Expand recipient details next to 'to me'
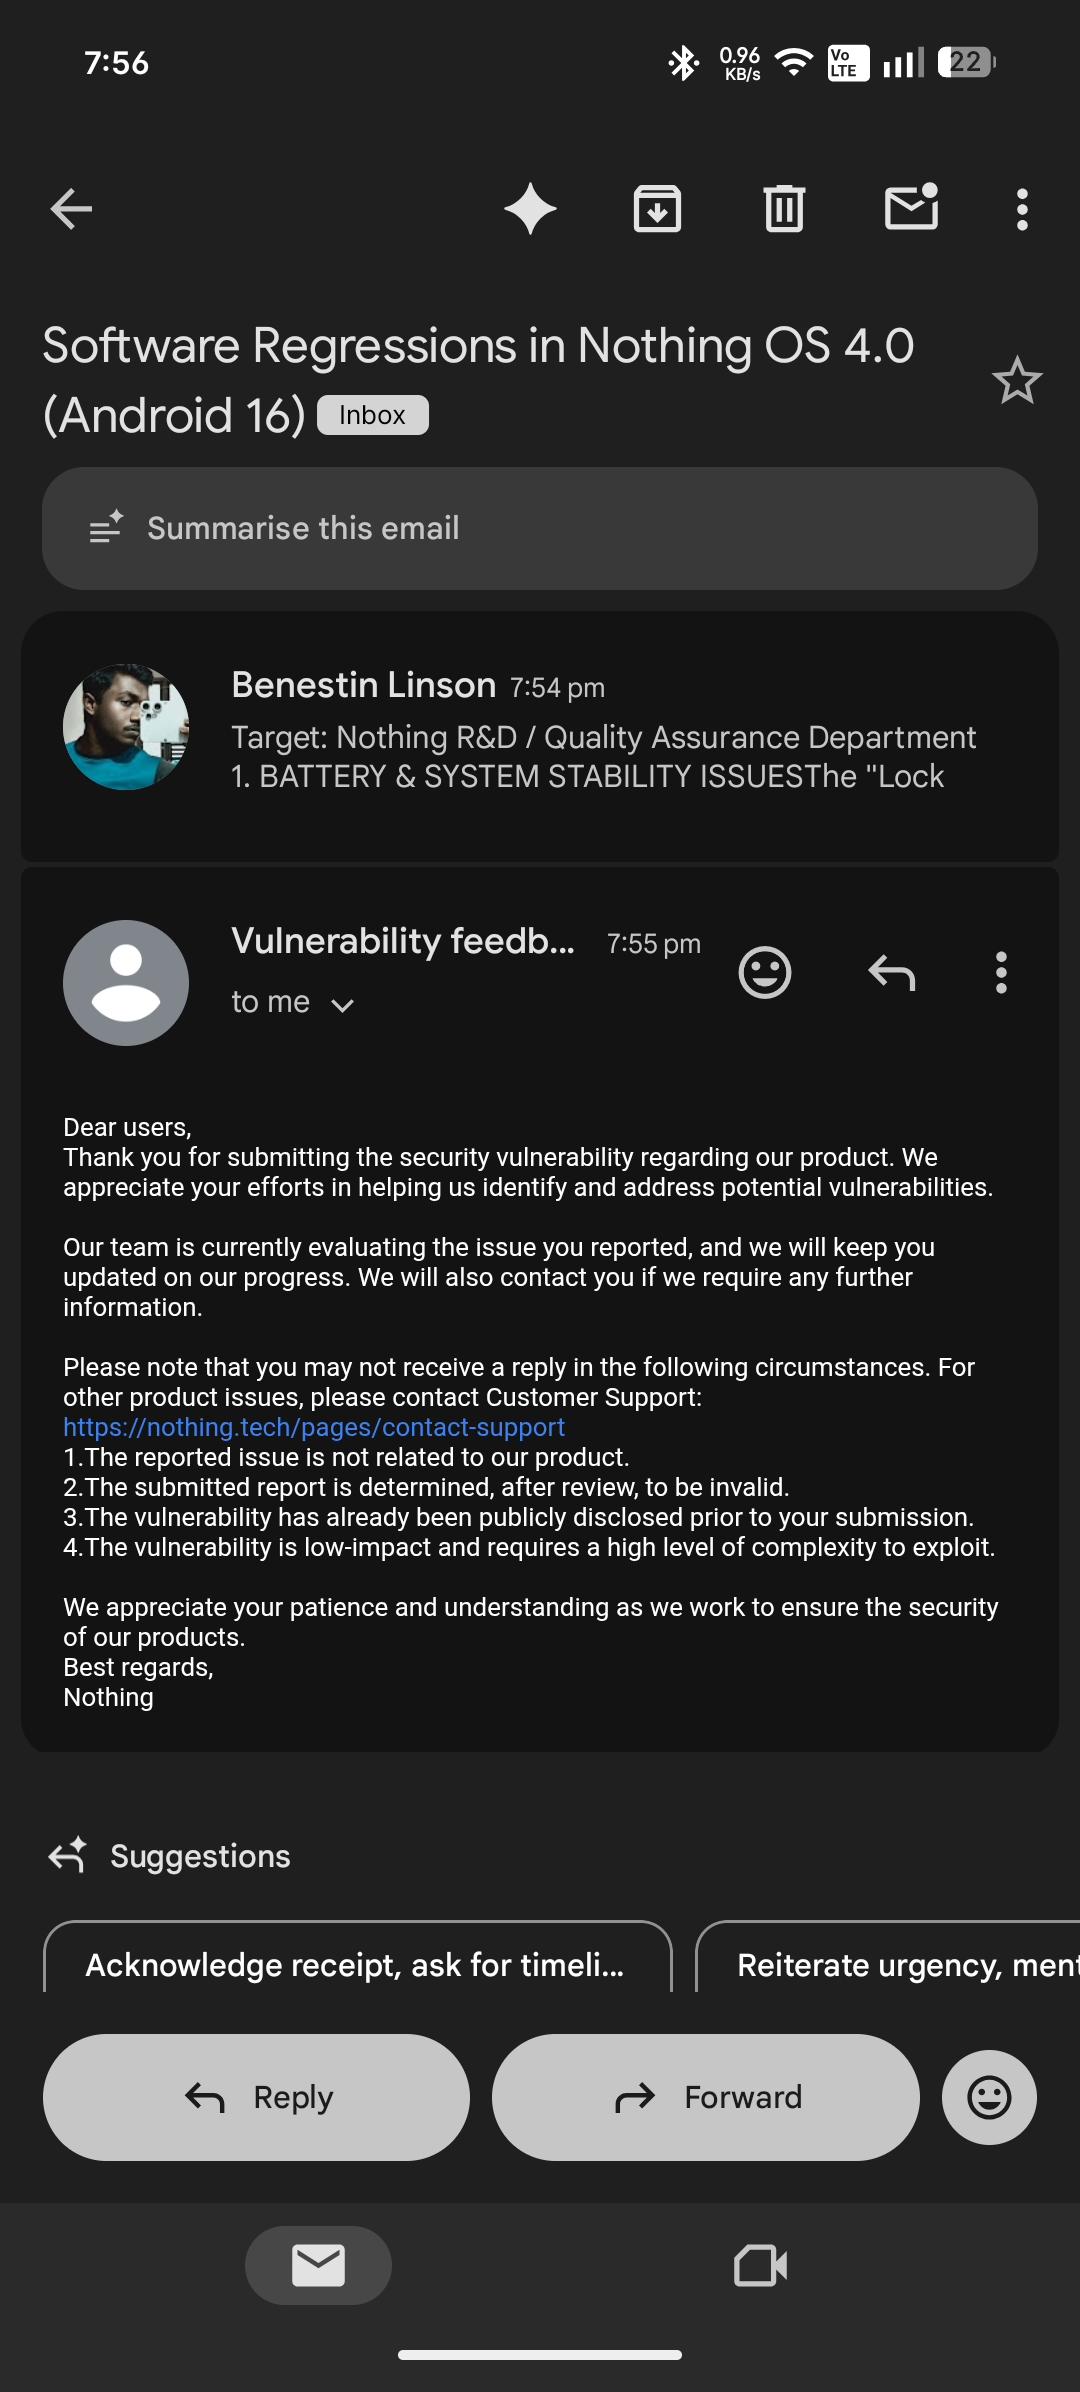The width and height of the screenshot is (1080, 2392). [x=342, y=1005]
